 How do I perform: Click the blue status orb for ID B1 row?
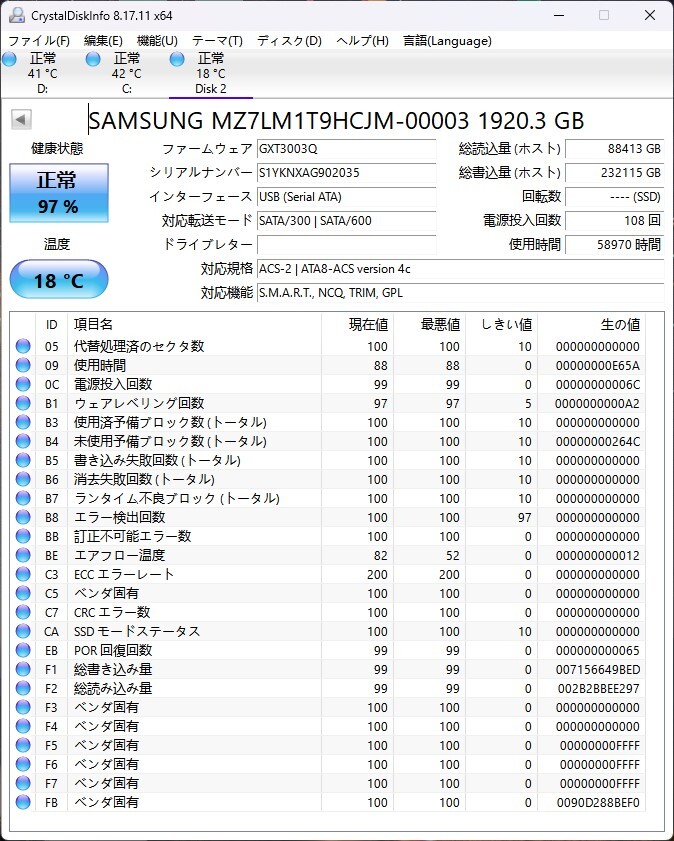click(x=23, y=403)
